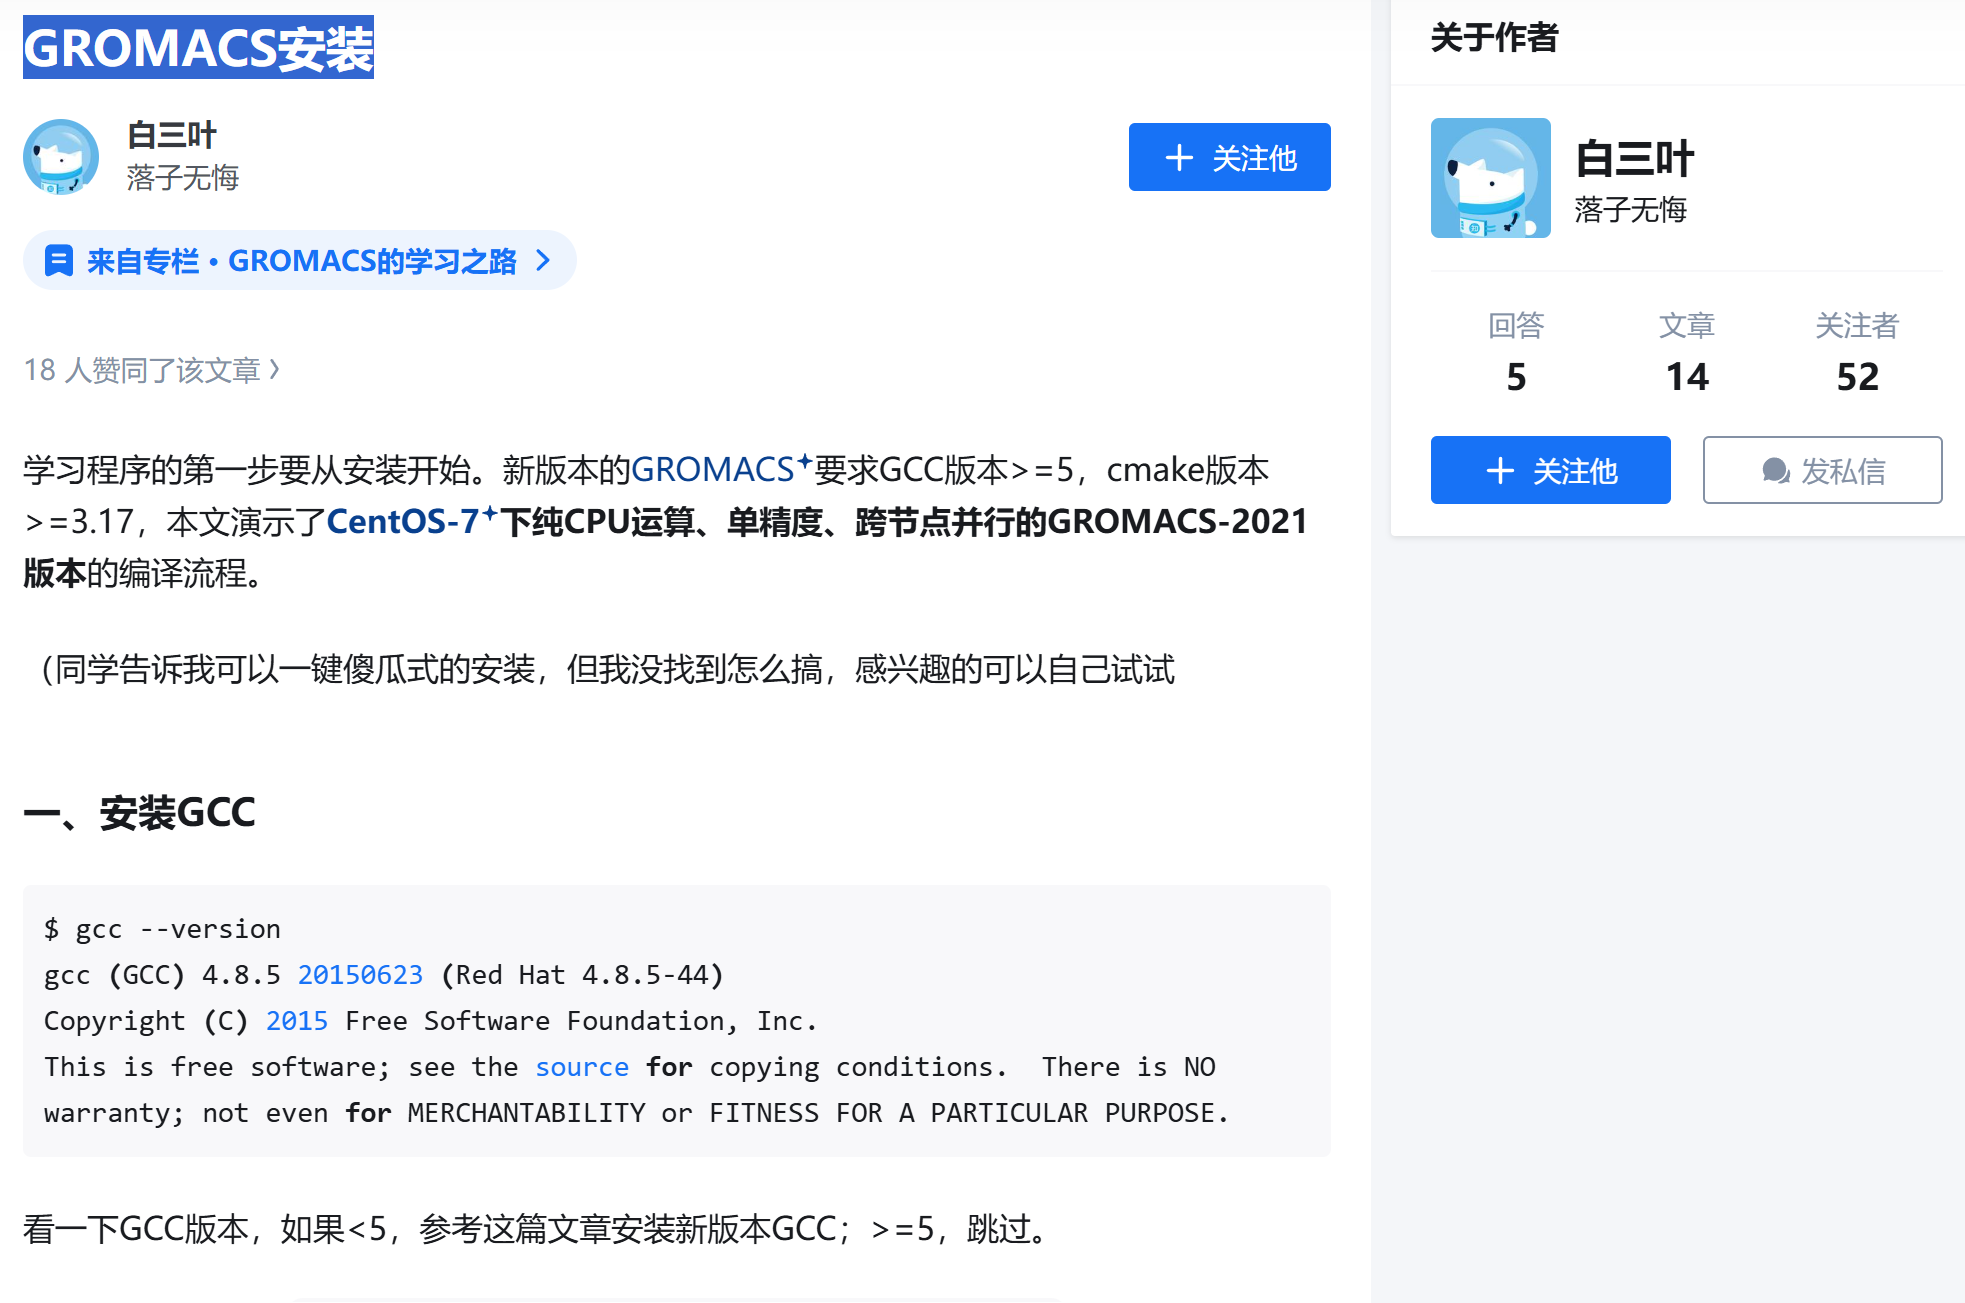Viewport: 1965px width, 1303px height.
Task: Follow the author via top 关注他 button
Action: tap(1230, 157)
